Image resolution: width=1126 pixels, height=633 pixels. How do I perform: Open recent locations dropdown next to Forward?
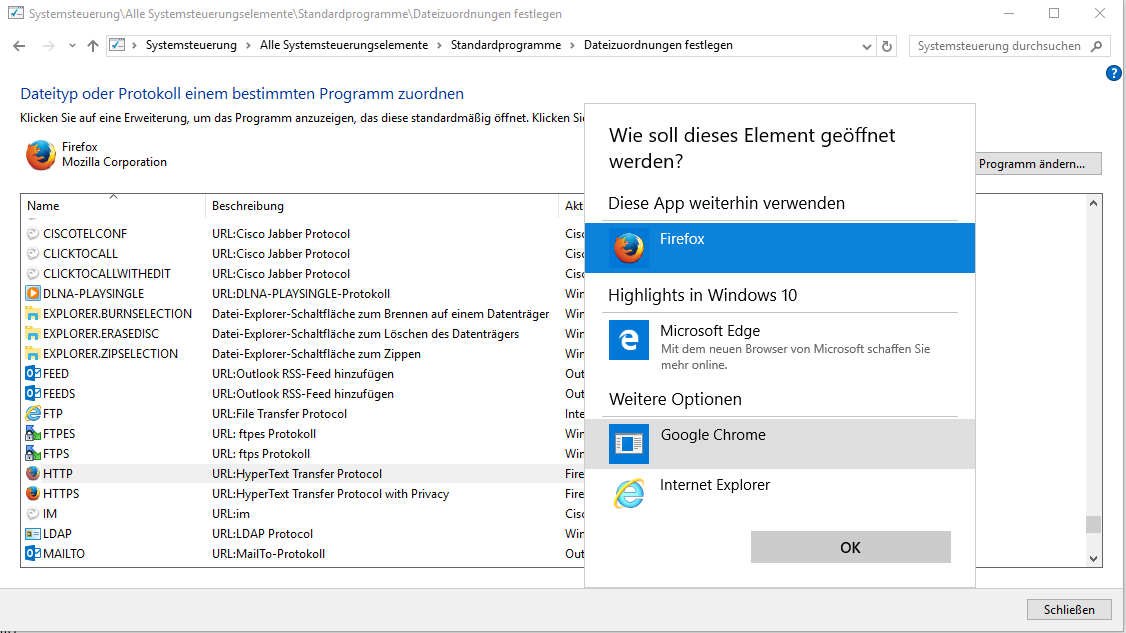point(71,46)
